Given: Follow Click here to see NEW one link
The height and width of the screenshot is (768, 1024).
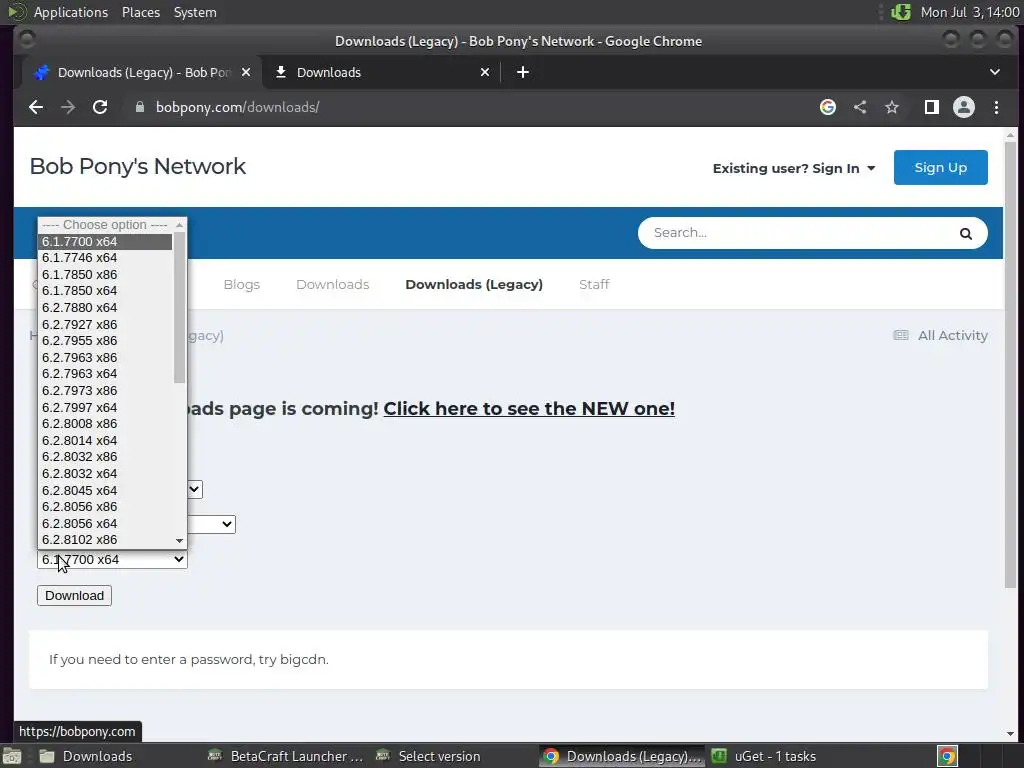Looking at the screenshot, I should 529,409.
